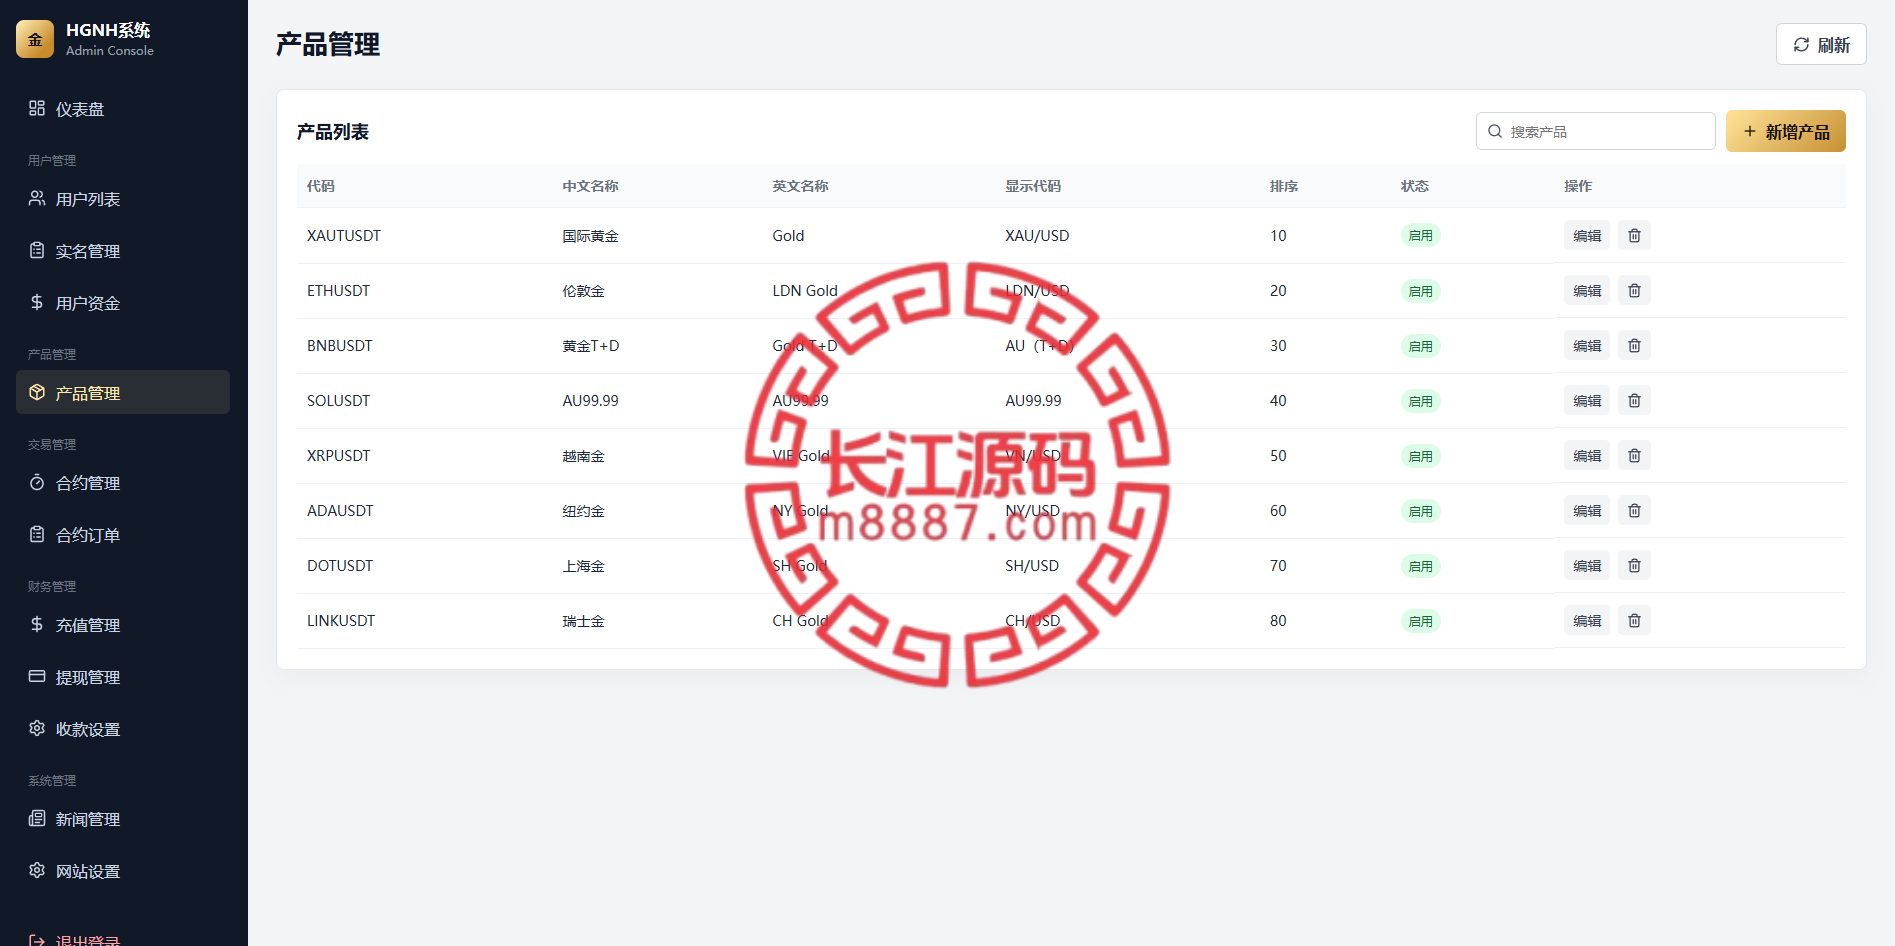Delete the BNBUSDT product row
This screenshot has width=1895, height=946.
1634,346
